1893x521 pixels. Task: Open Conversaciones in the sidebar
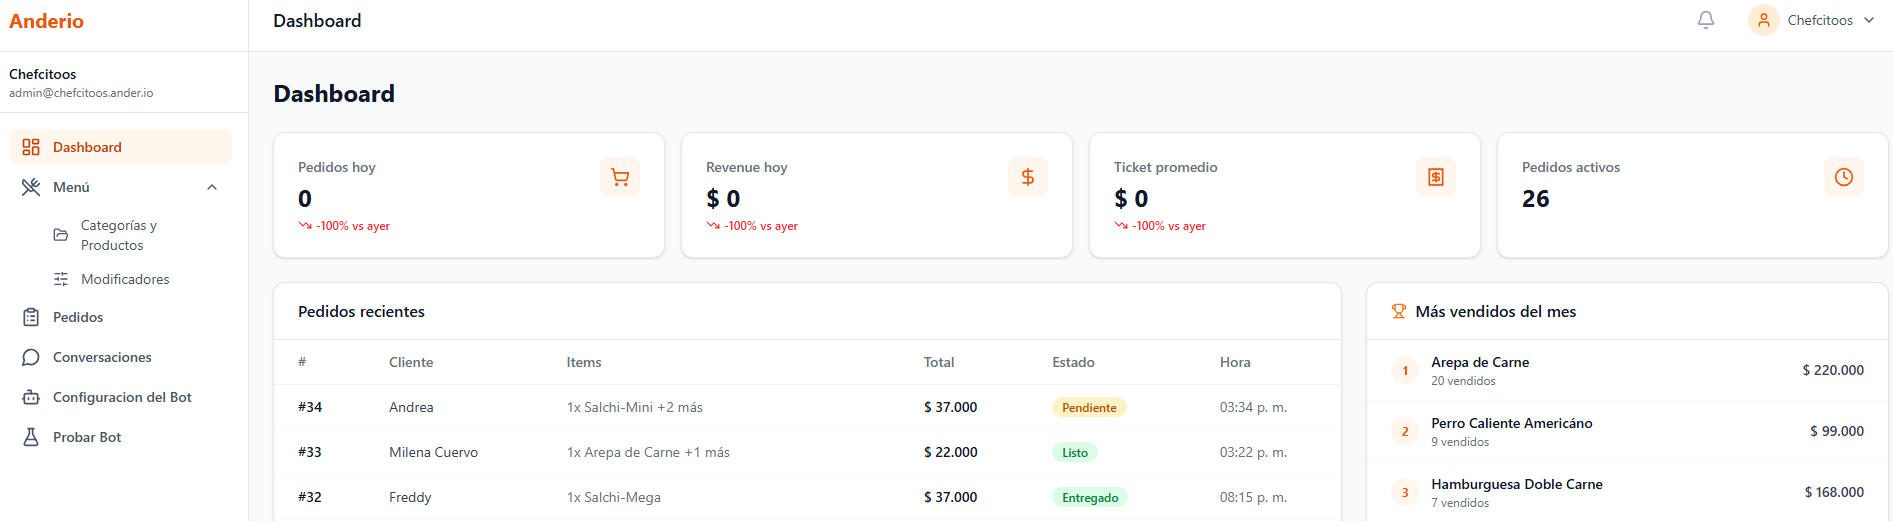[102, 357]
